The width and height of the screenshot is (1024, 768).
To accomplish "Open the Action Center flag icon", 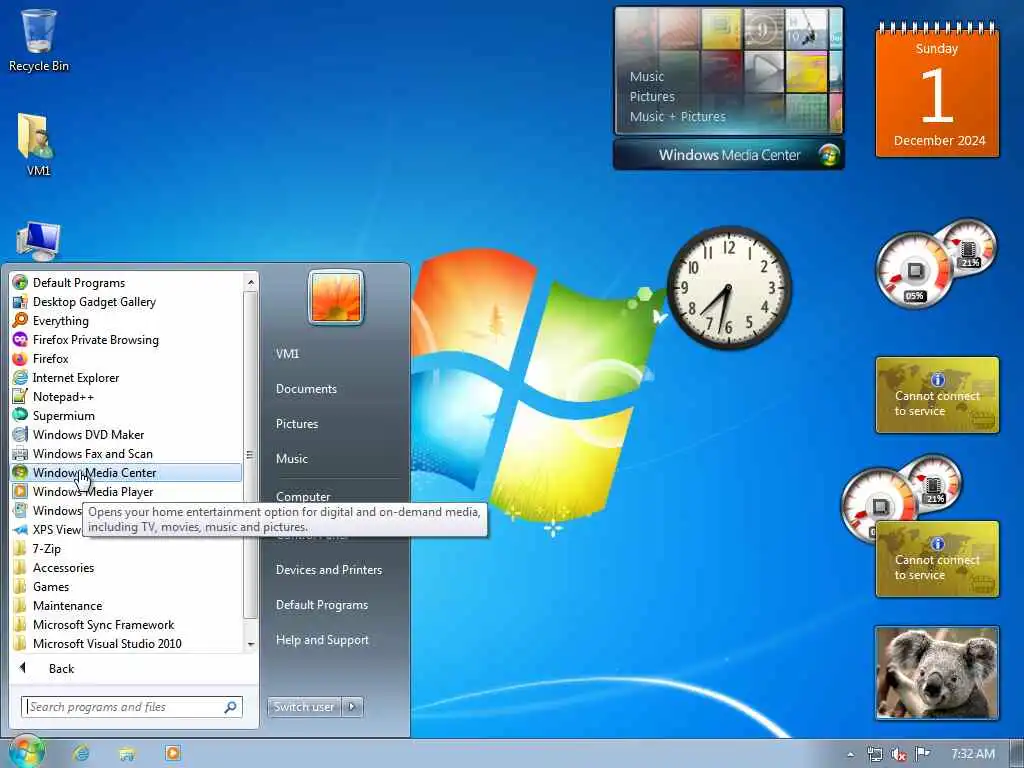I will (922, 754).
